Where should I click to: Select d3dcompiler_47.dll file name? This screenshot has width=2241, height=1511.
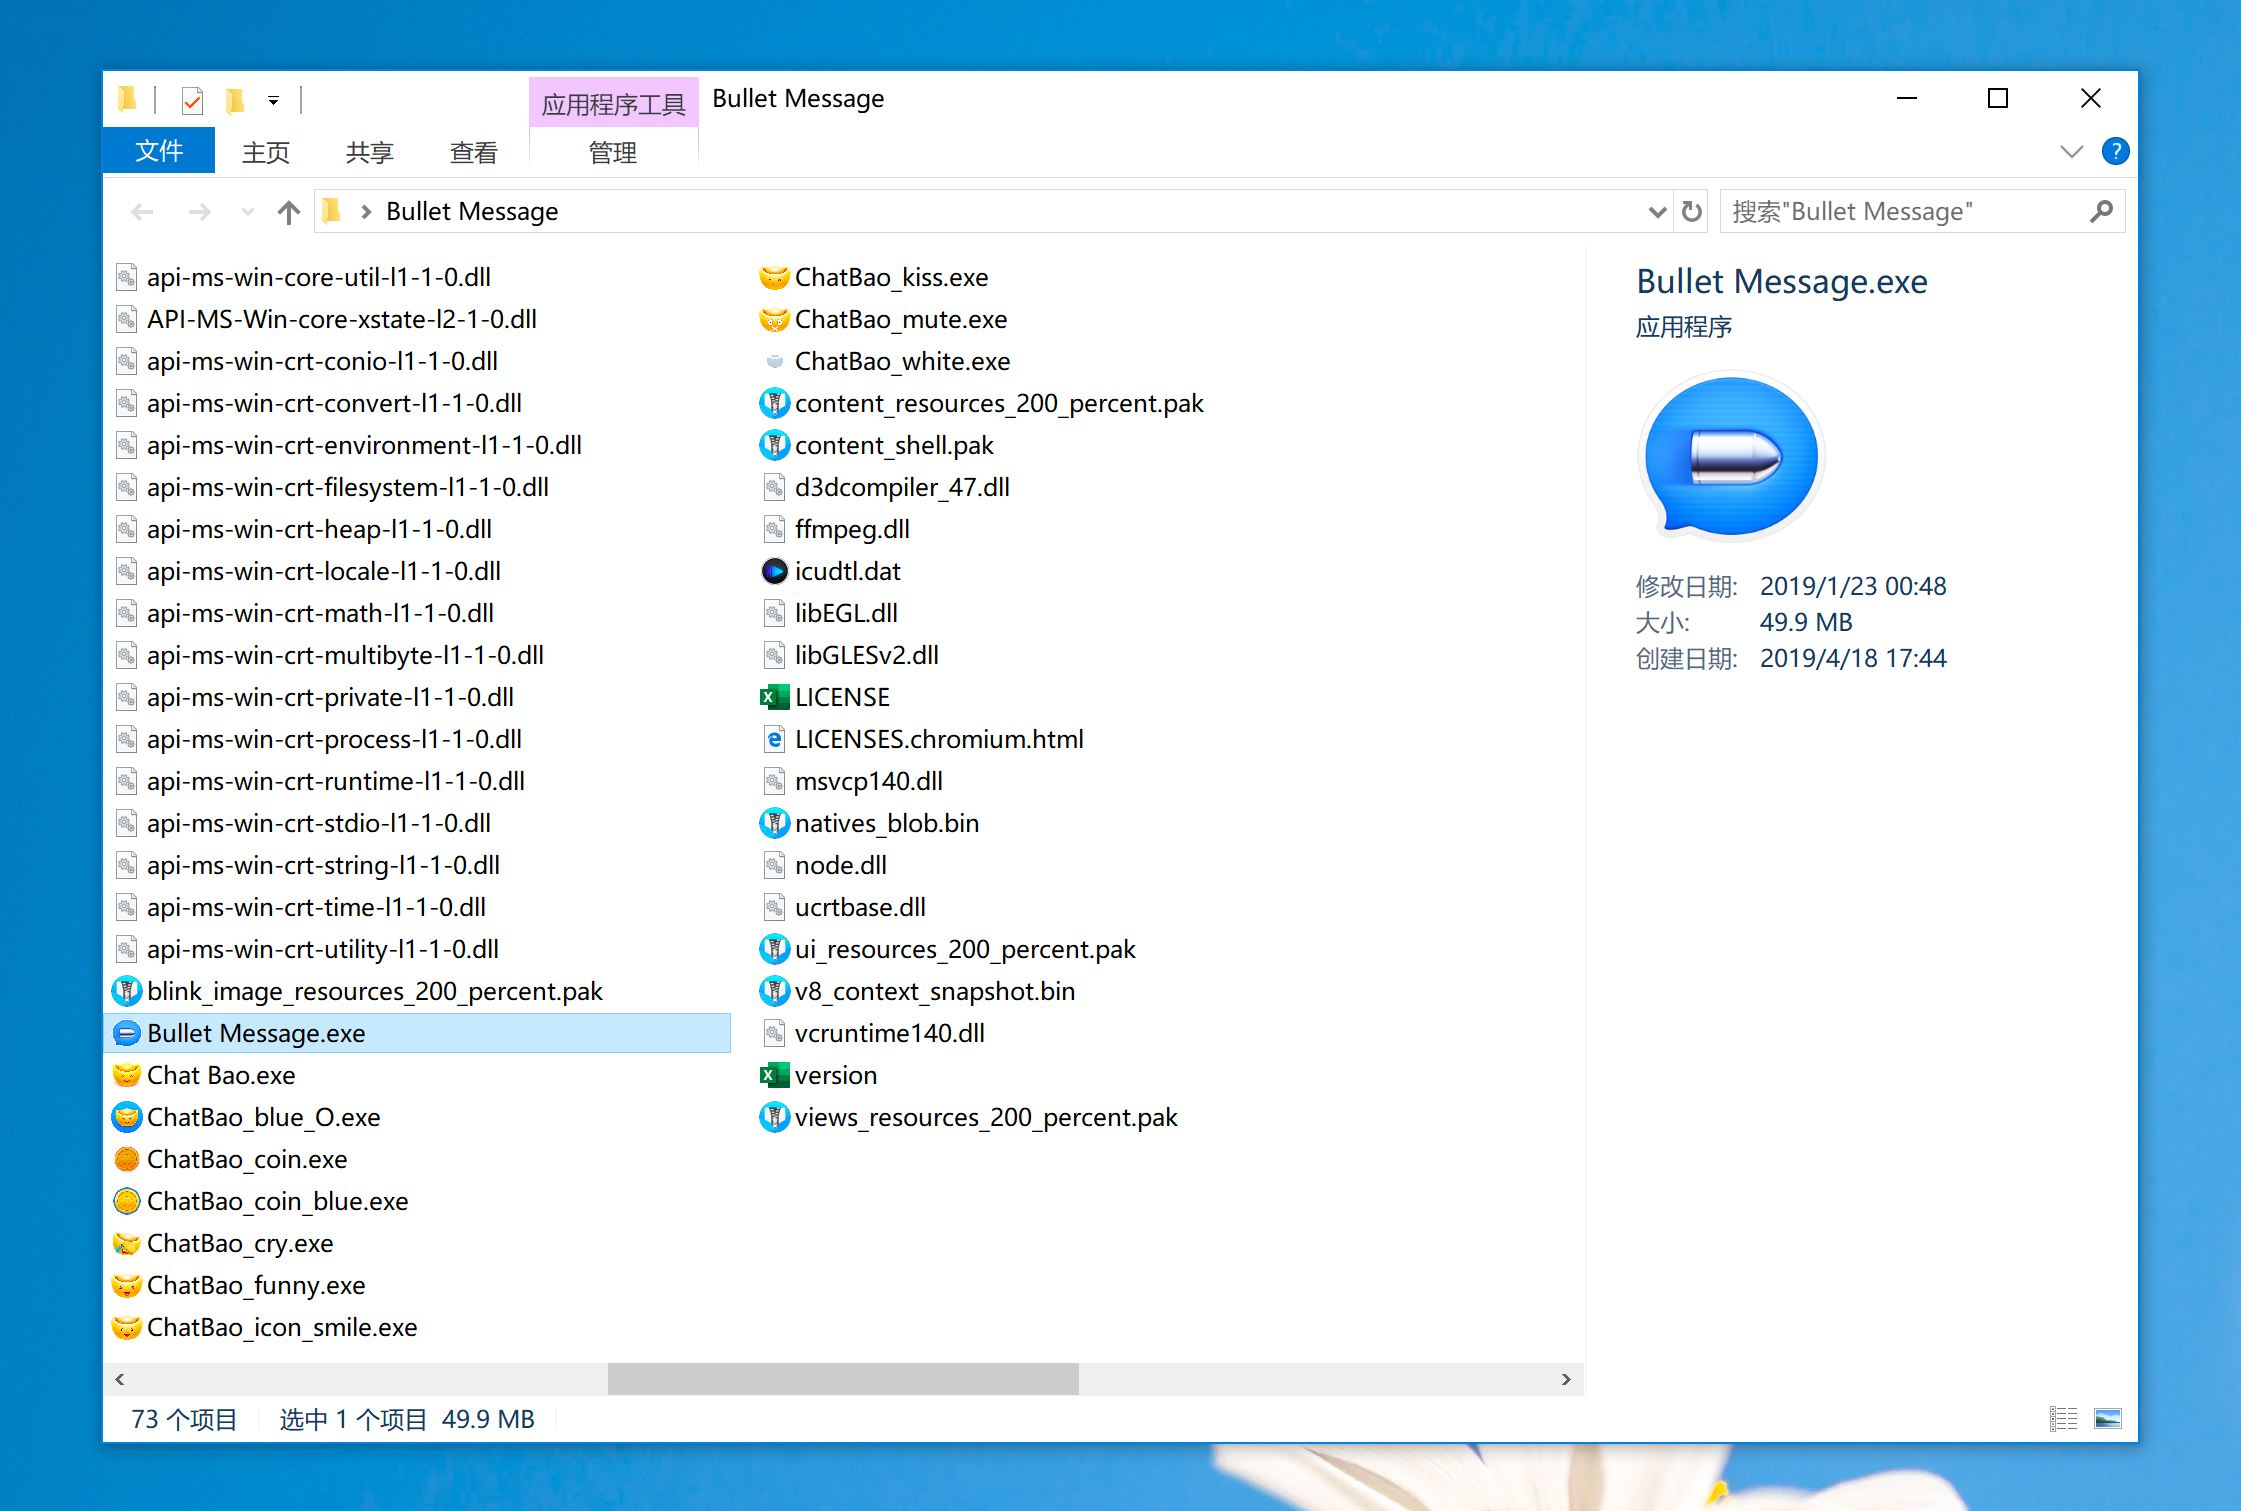click(x=902, y=487)
